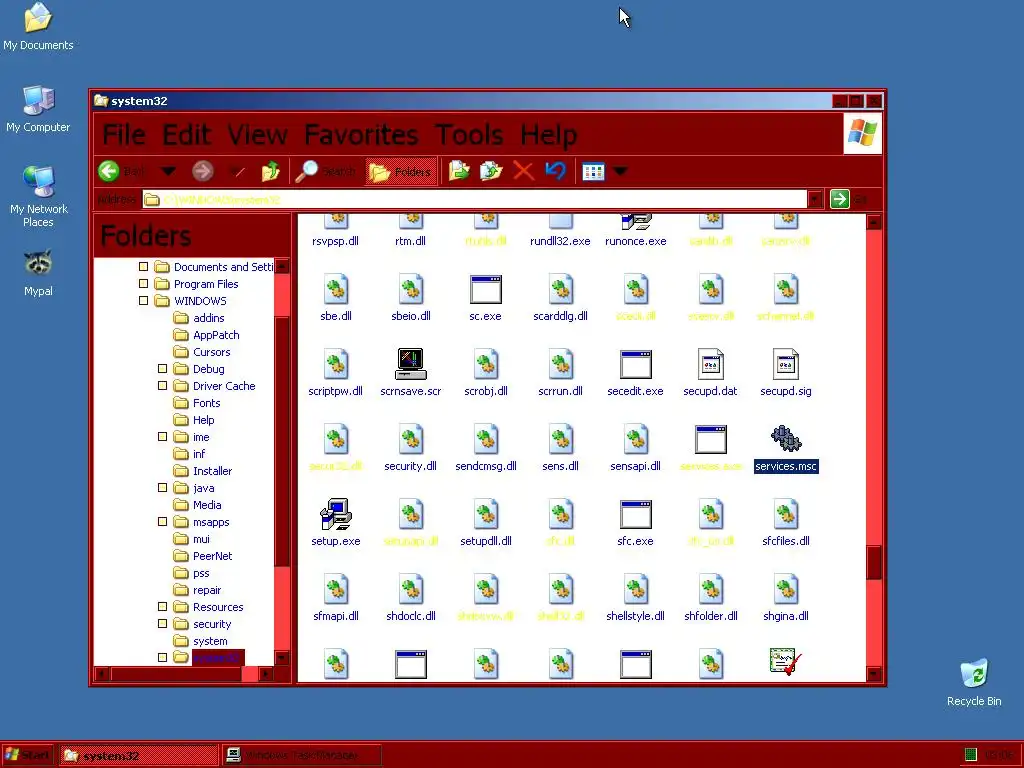
Task: Click the Copy To folder icon
Action: [491, 171]
